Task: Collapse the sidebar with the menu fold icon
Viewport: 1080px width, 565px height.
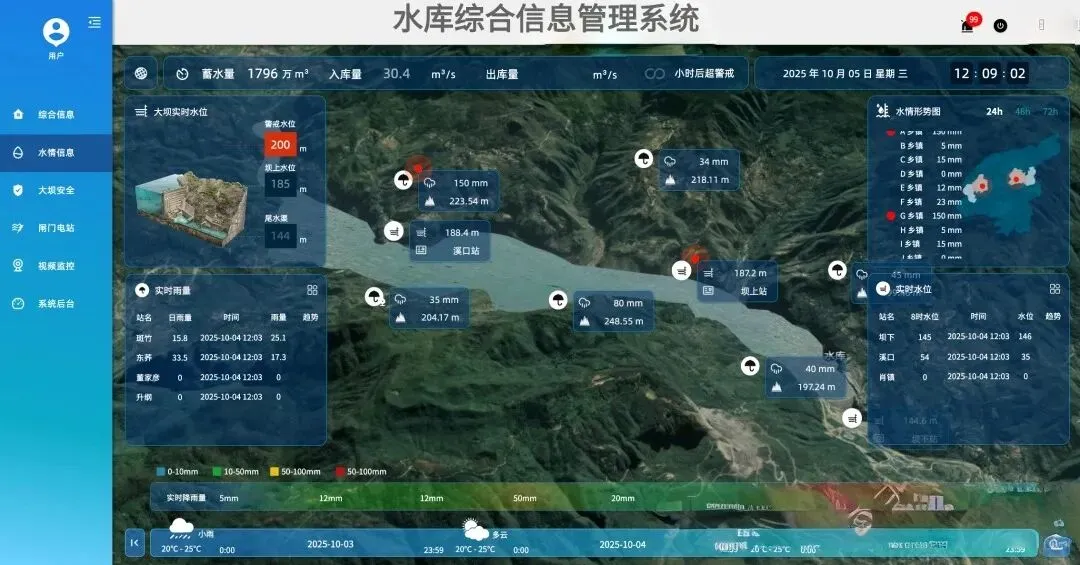Action: tap(94, 23)
